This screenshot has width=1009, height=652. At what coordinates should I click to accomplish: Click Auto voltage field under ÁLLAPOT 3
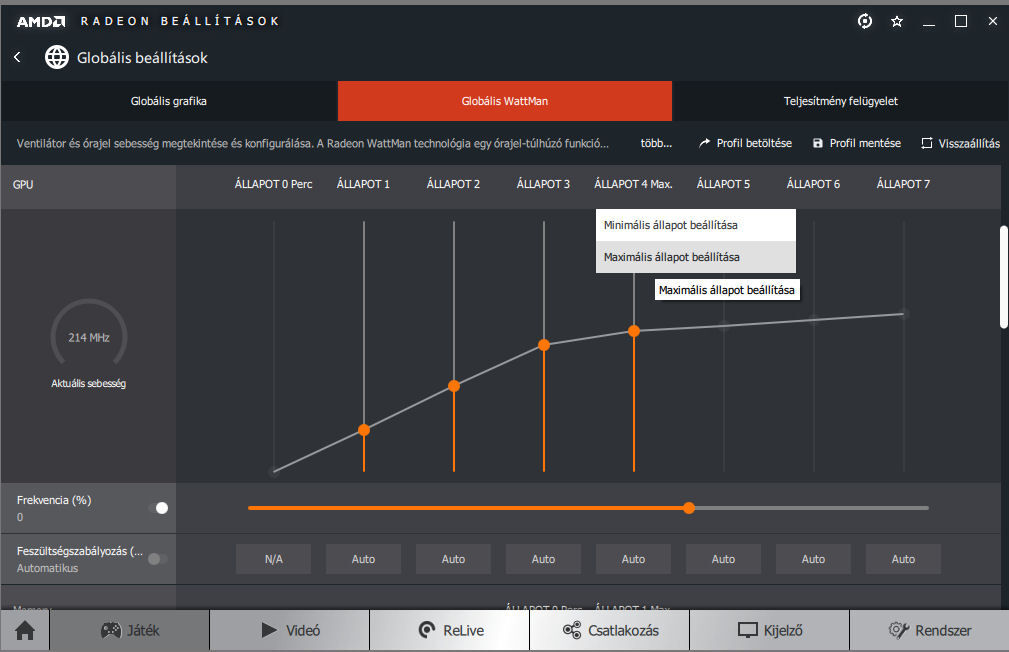coord(544,559)
